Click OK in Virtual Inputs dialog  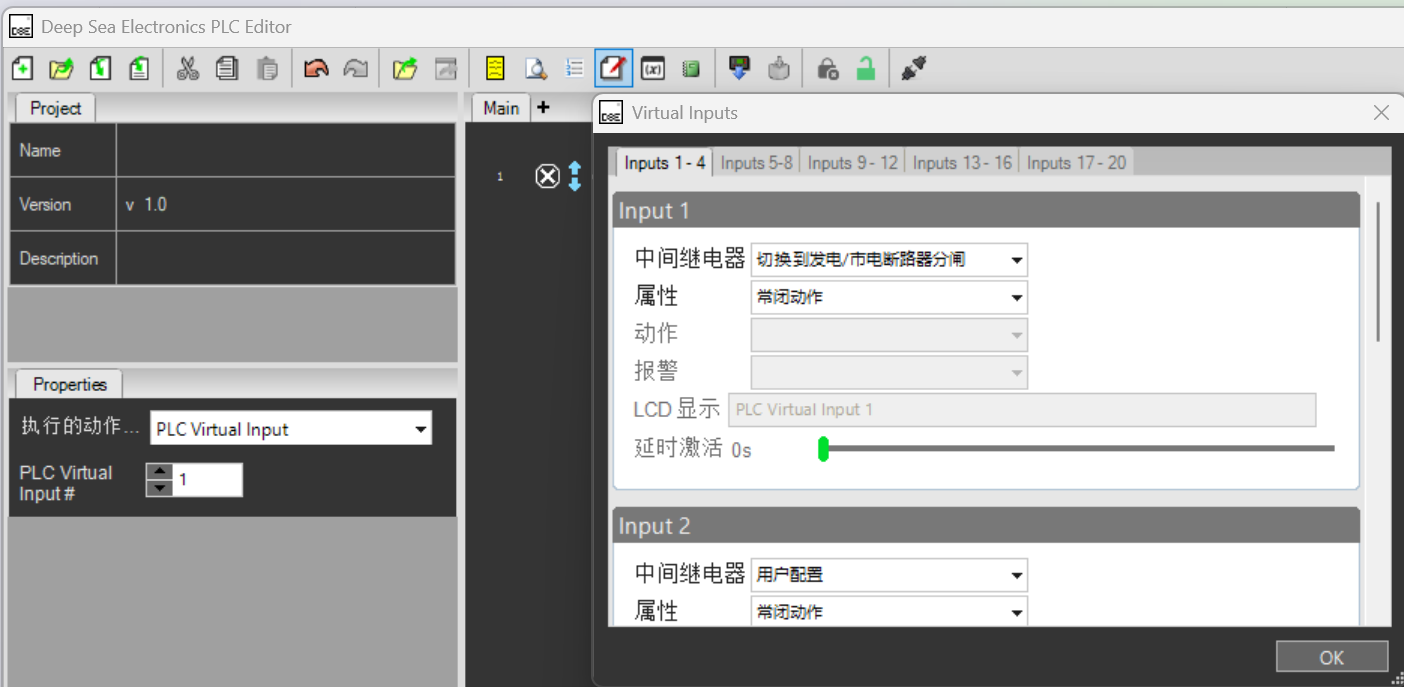(1332, 657)
